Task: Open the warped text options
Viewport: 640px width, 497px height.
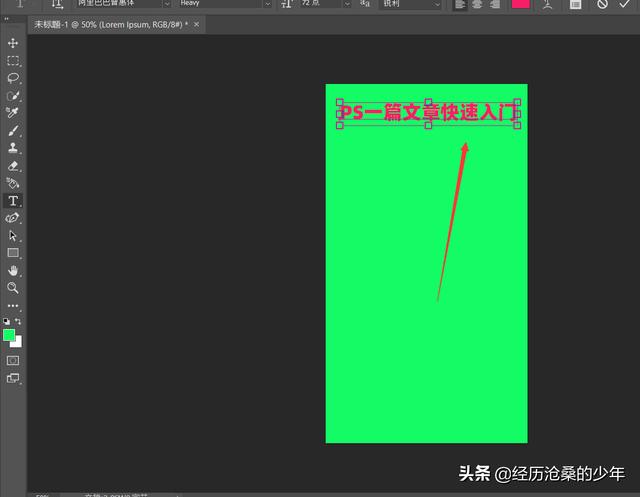Action: pyautogui.click(x=547, y=4)
